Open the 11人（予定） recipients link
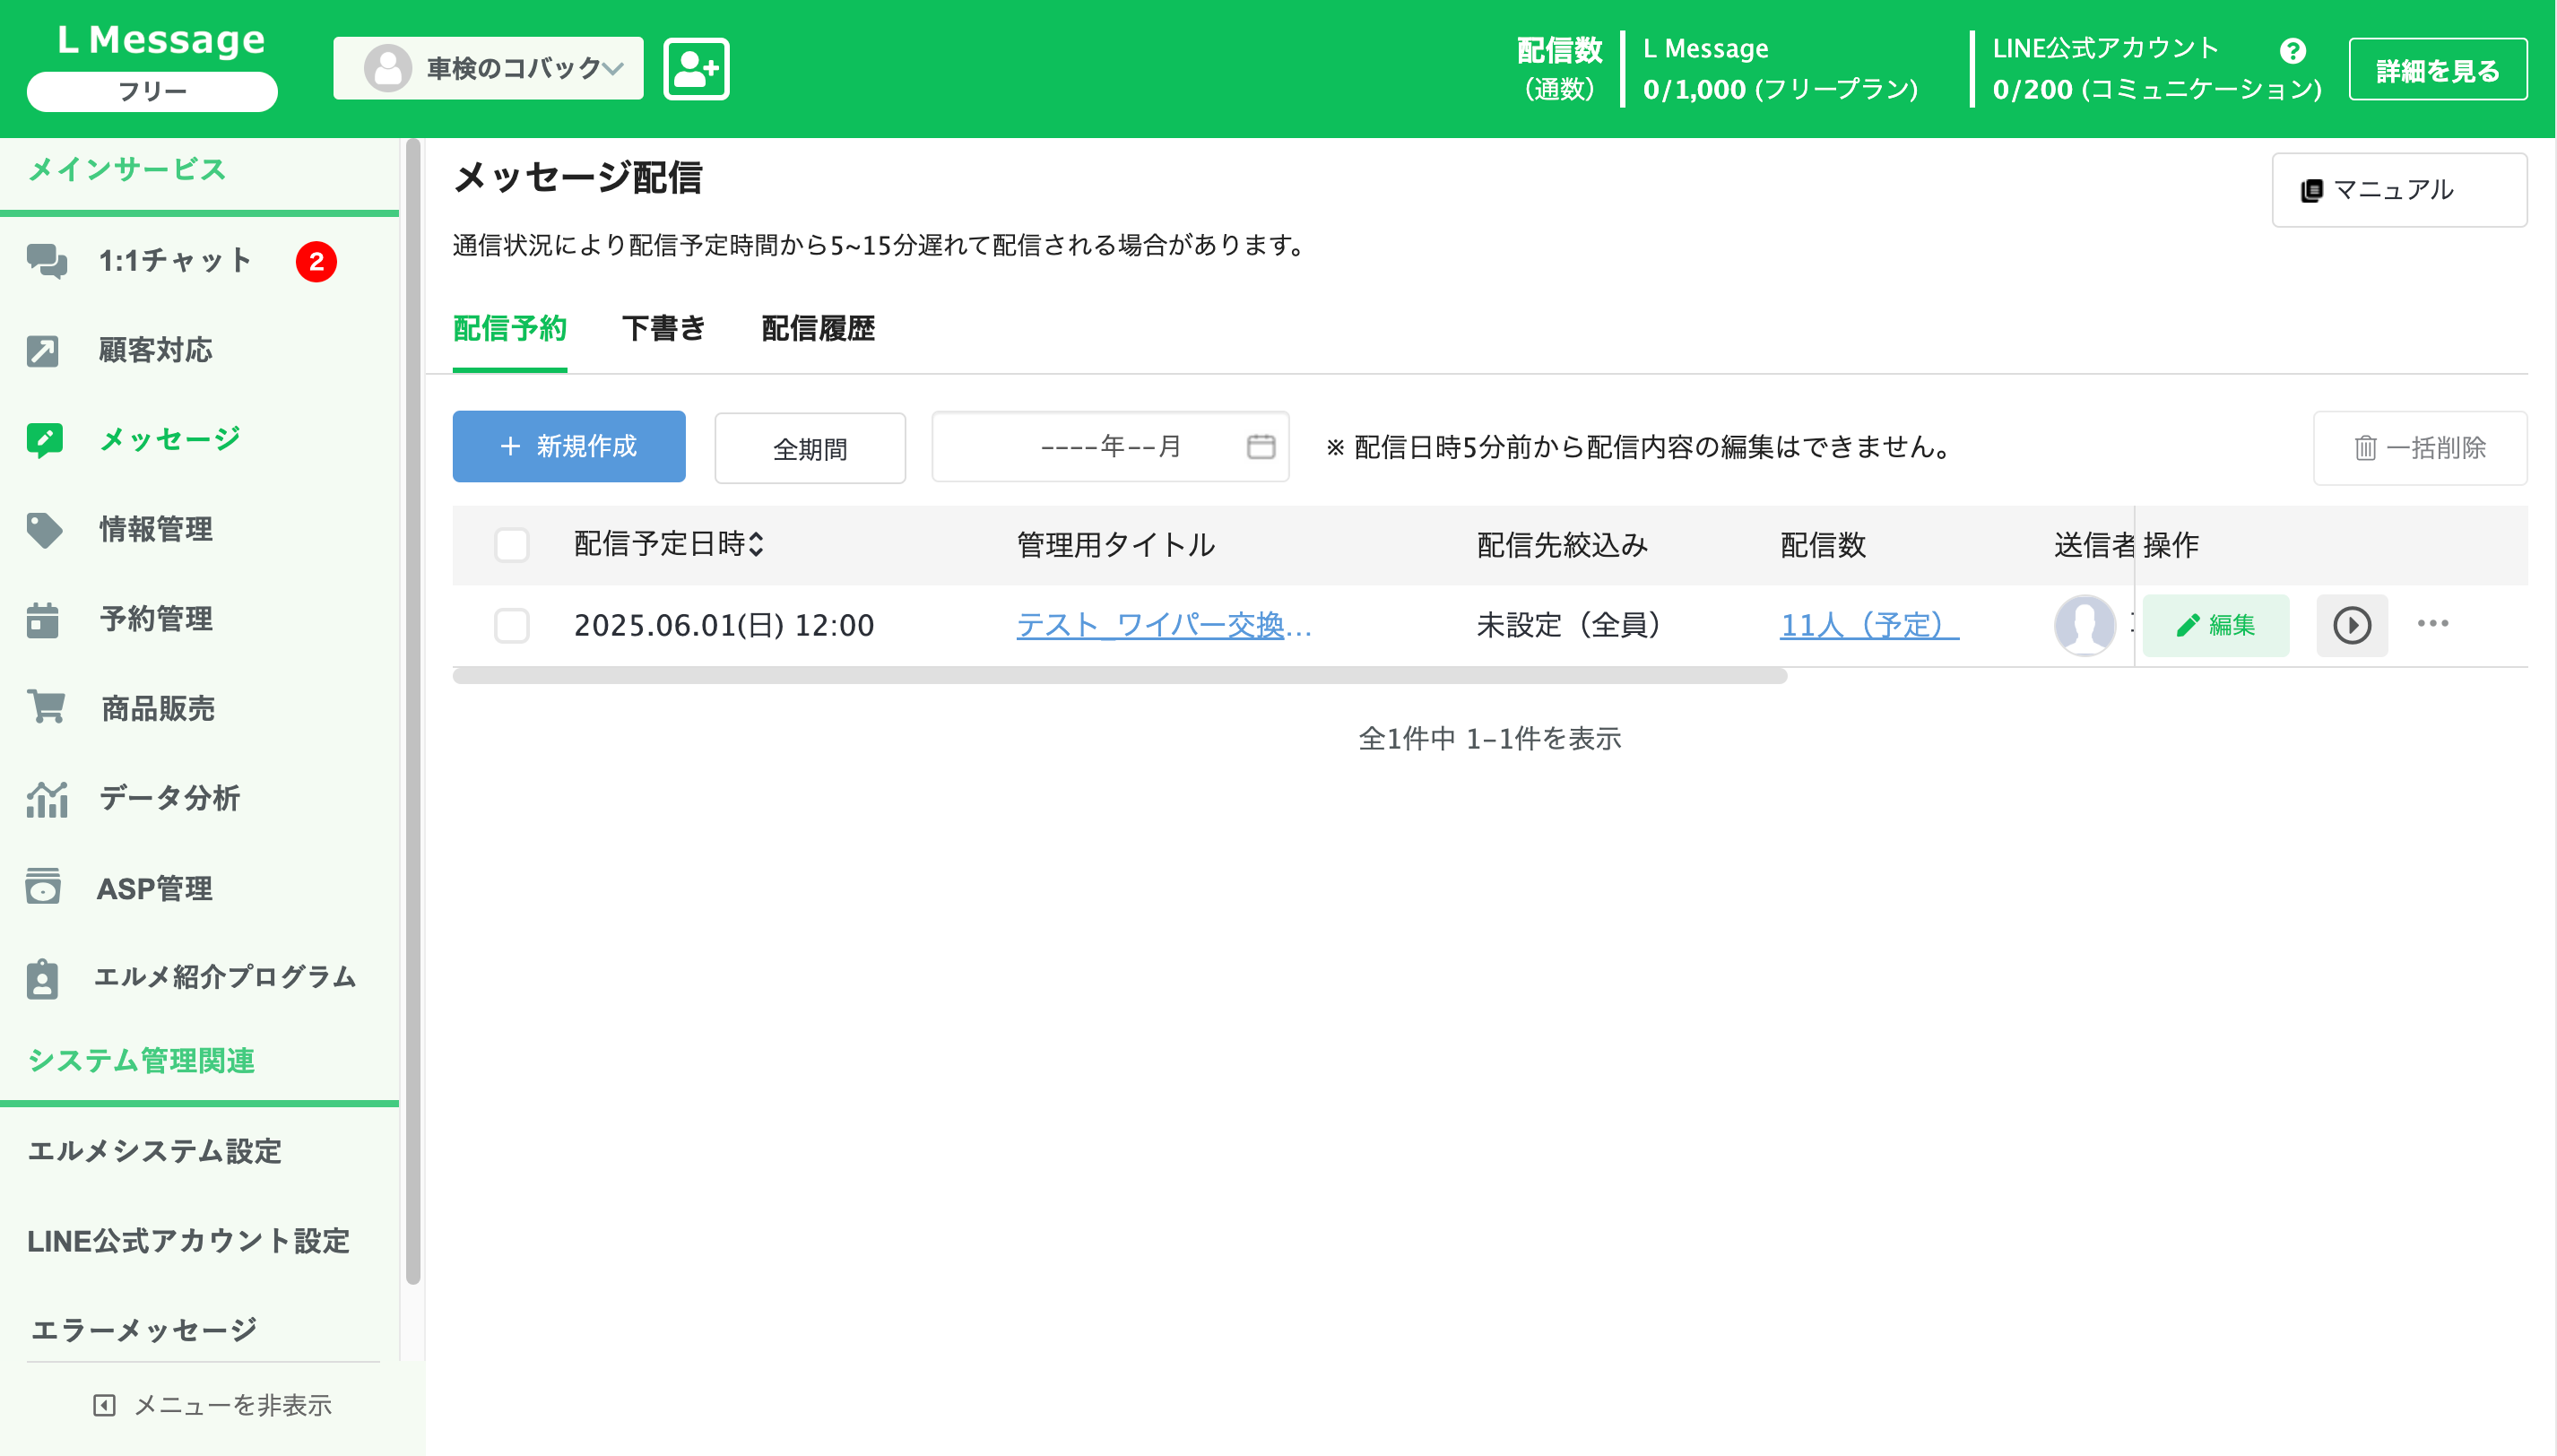Image resolution: width=2557 pixels, height=1456 pixels. (1869, 625)
